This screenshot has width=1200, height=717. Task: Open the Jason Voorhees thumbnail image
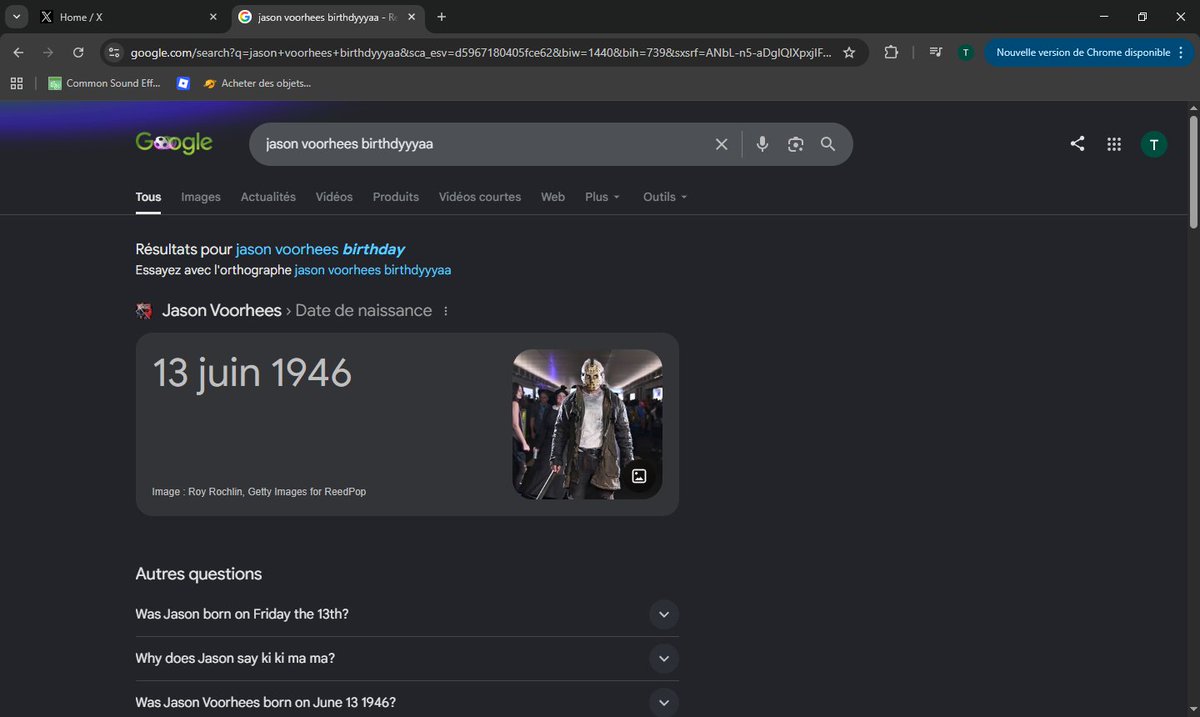[x=587, y=424]
